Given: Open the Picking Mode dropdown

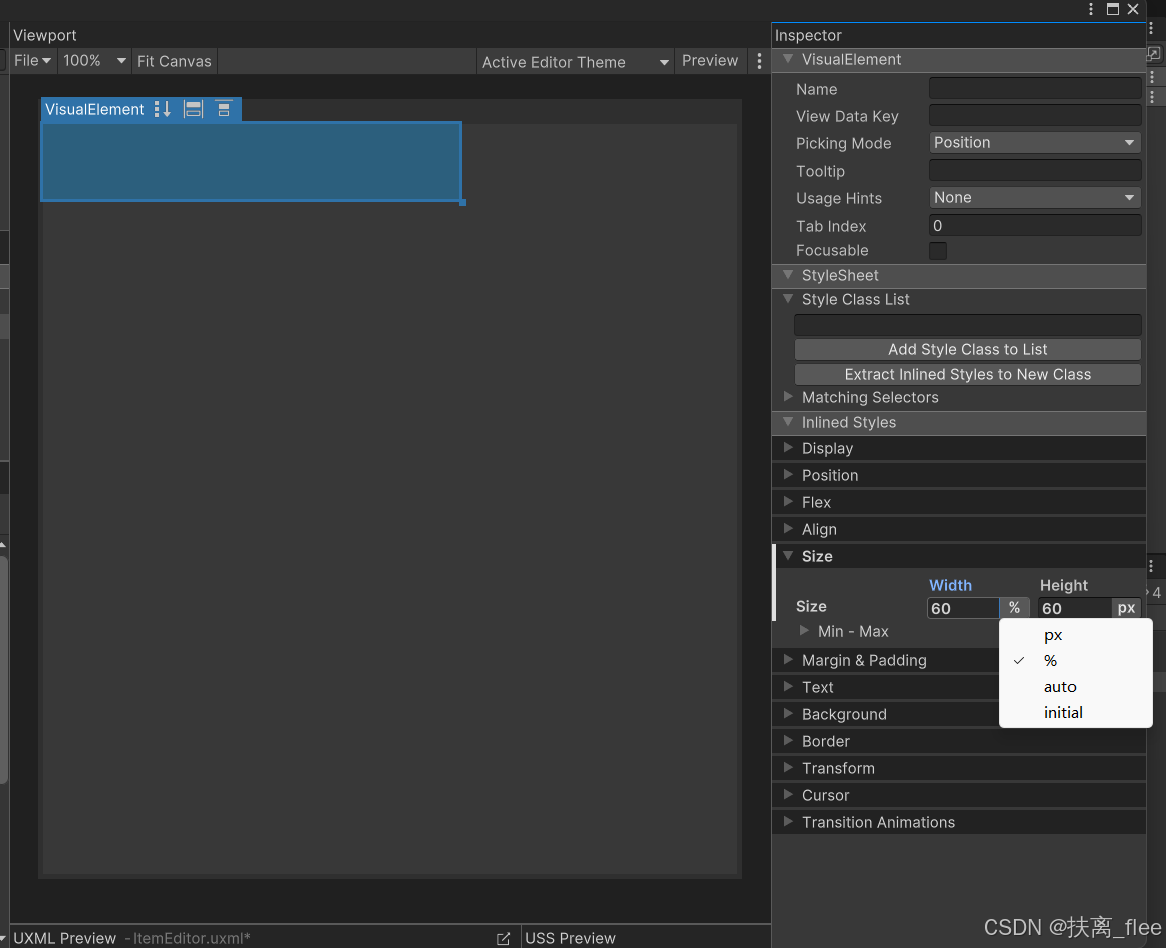Looking at the screenshot, I should pyautogui.click(x=1034, y=142).
